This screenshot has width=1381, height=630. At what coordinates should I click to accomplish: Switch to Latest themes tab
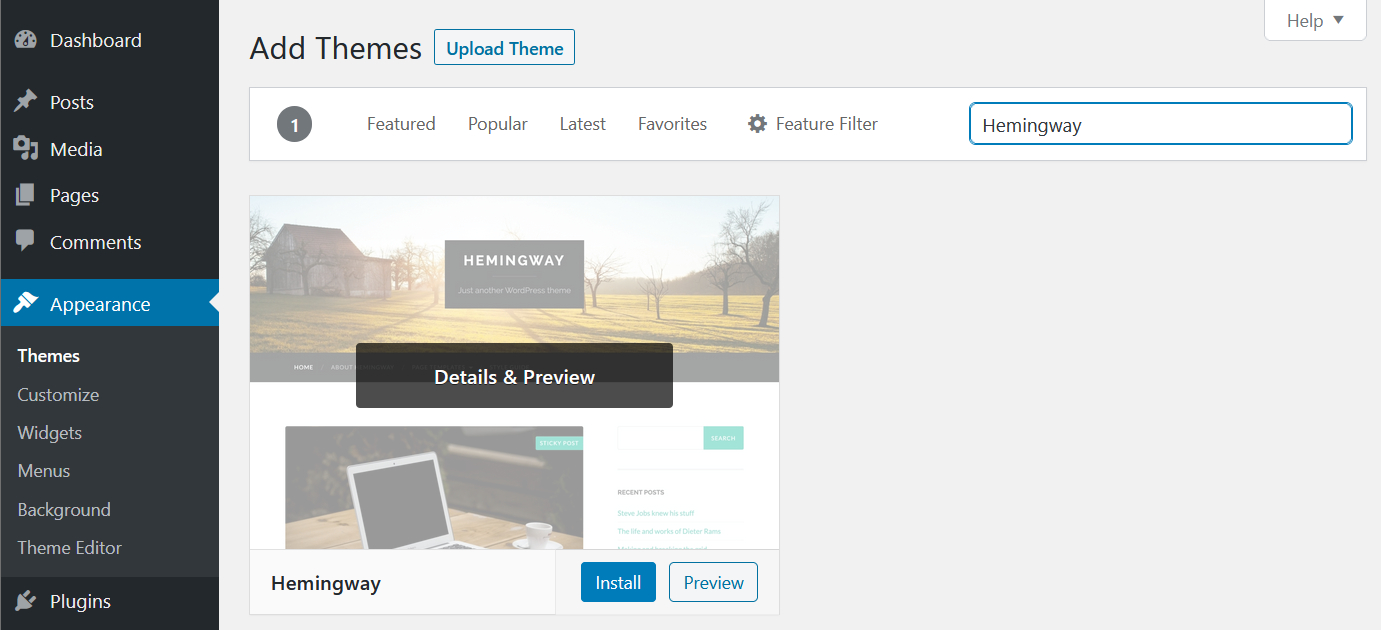[x=583, y=124]
